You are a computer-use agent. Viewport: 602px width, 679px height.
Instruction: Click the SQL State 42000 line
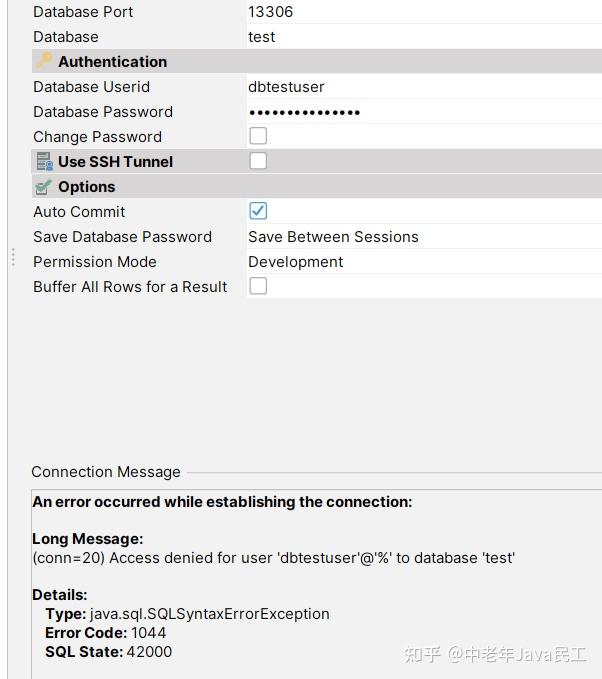[109, 652]
